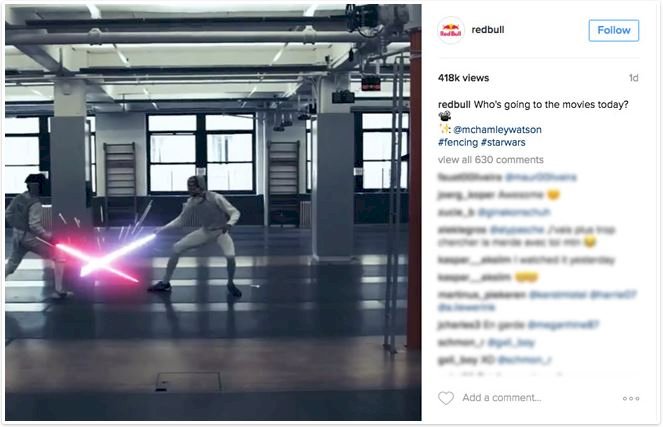Click the crying-laughing emoji in French comment
This screenshot has width=663, height=427.
click(590, 241)
